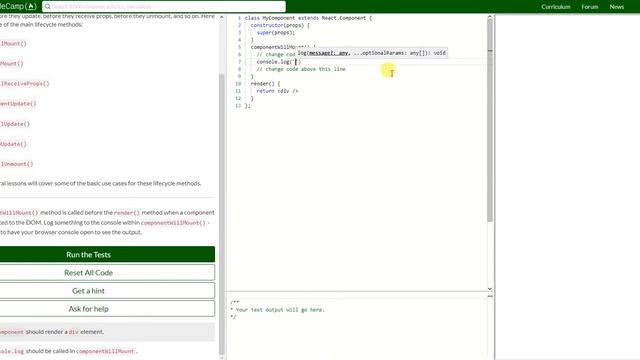Focus the search input field
Viewport: 640px width, 360px height.
click(164, 7)
